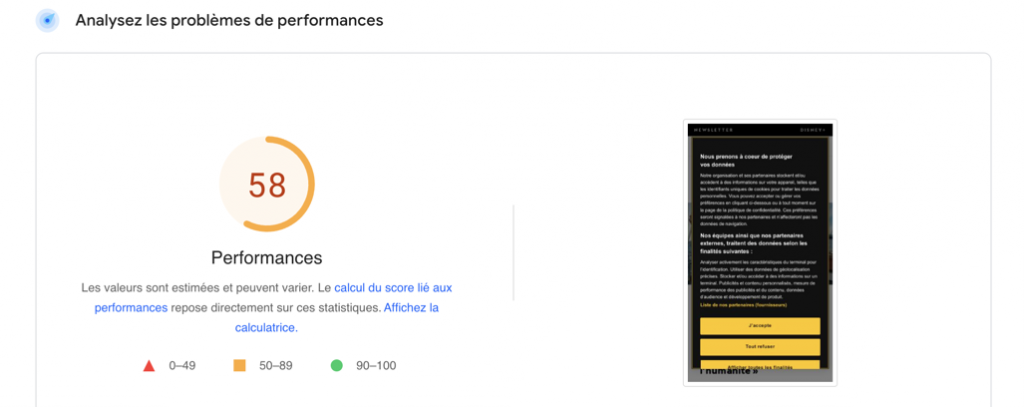This screenshot has width=1024, height=407.
Task: Click "DISNEY+" in the preview header
Action: pos(814,130)
